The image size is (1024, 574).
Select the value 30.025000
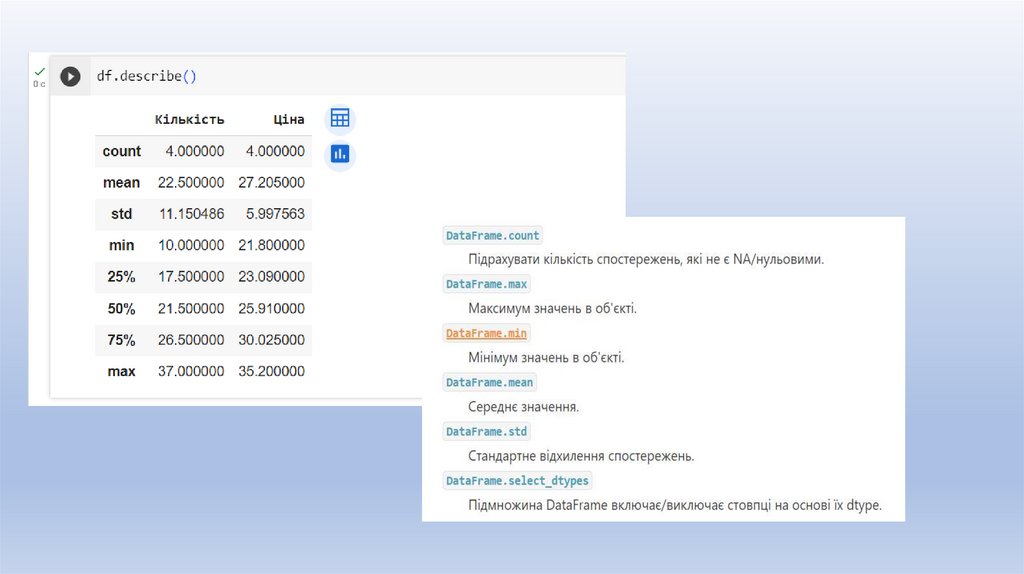tap(271, 340)
